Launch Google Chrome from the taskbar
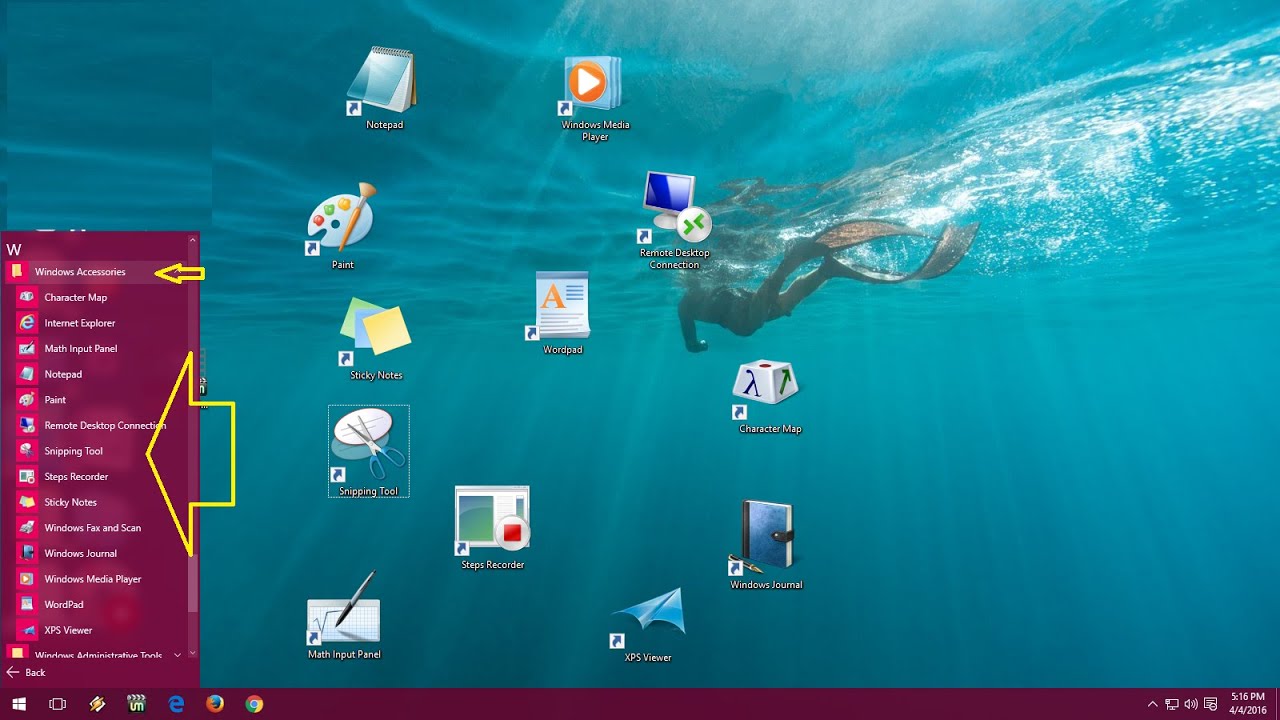Image resolution: width=1280 pixels, height=720 pixels. (x=254, y=704)
